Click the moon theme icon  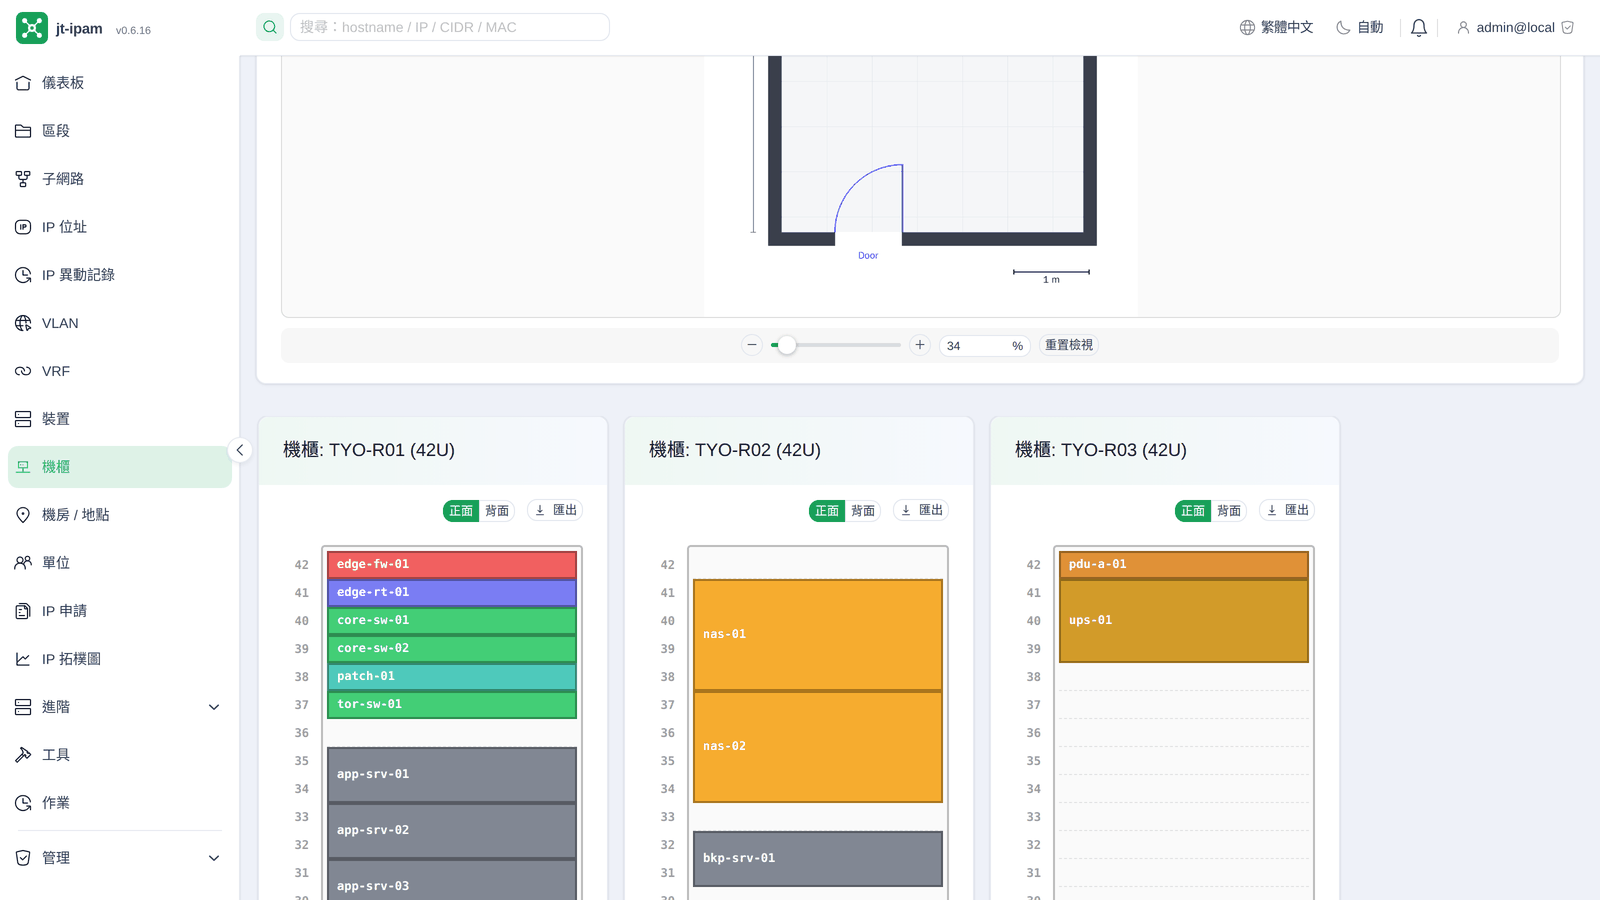(1343, 28)
